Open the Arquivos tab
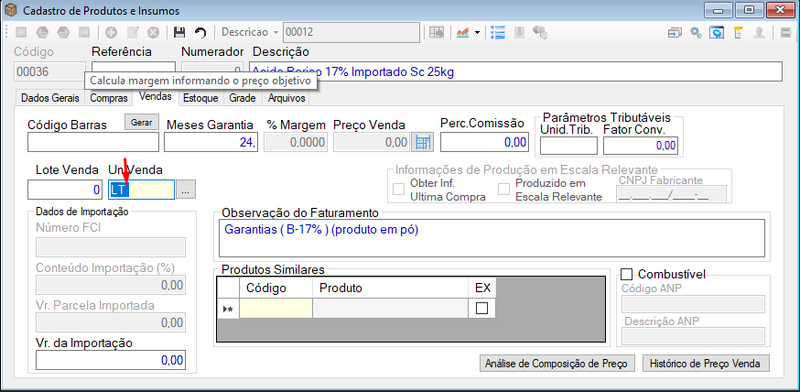This screenshot has height=392, width=800. click(287, 98)
